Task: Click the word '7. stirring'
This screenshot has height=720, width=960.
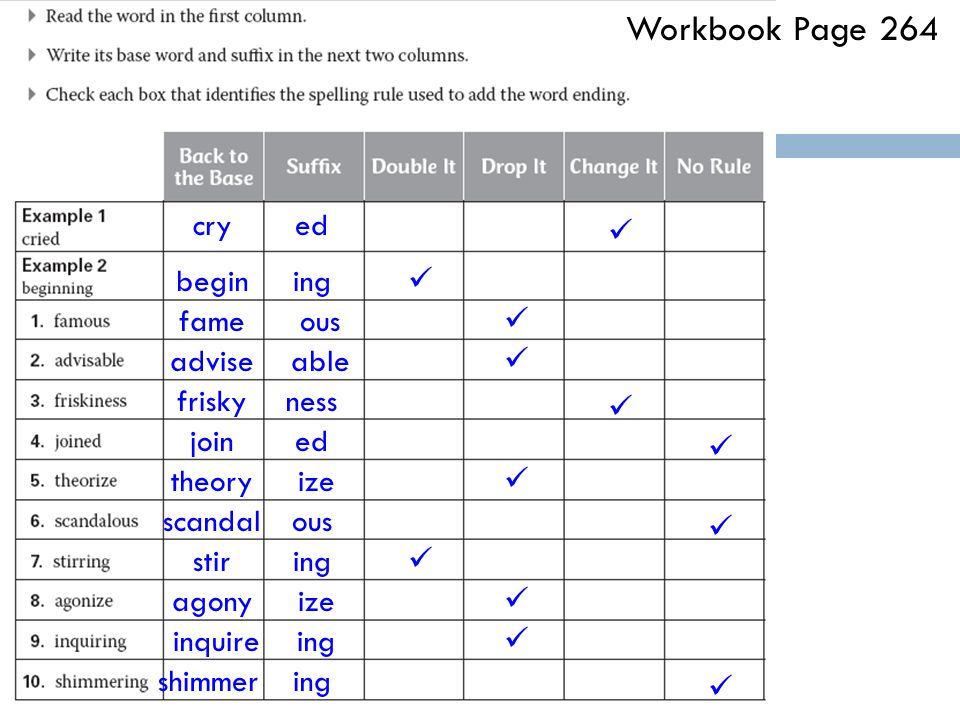Action: coord(70,561)
